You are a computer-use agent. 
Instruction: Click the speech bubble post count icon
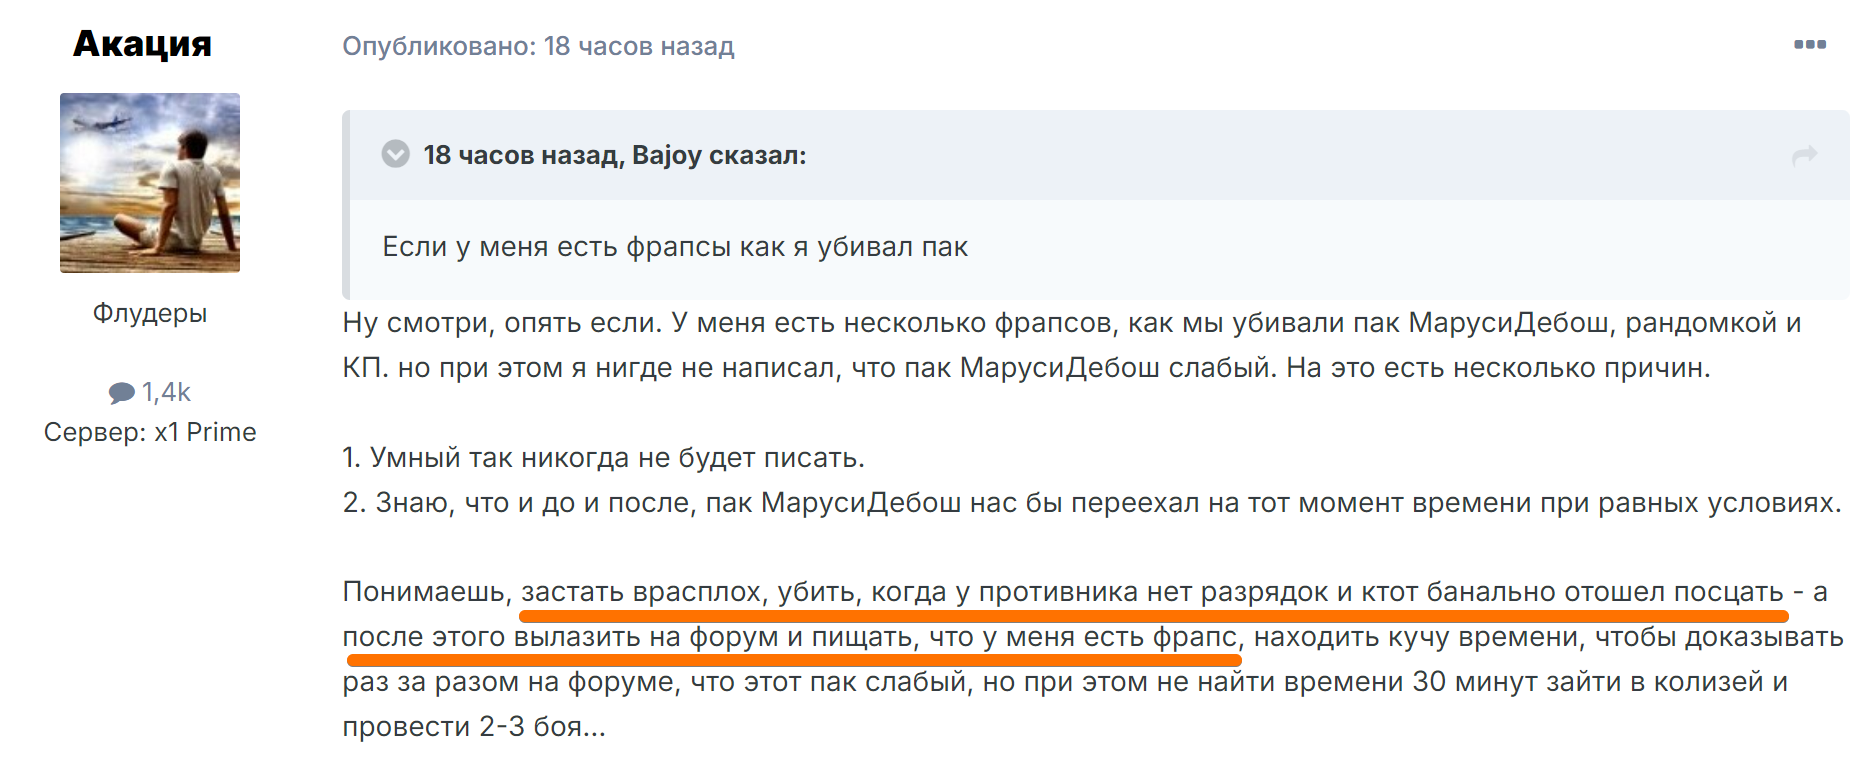point(122,393)
